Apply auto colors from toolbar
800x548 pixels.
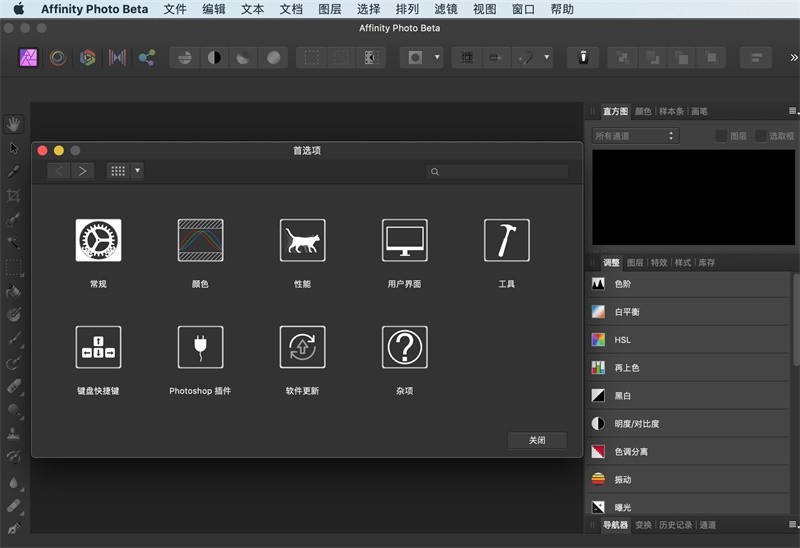243,58
